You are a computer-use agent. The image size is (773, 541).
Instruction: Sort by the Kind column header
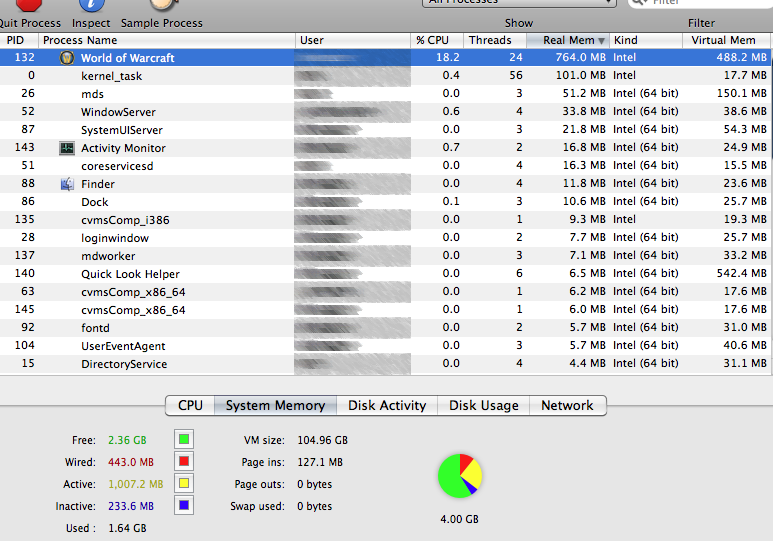click(646, 40)
